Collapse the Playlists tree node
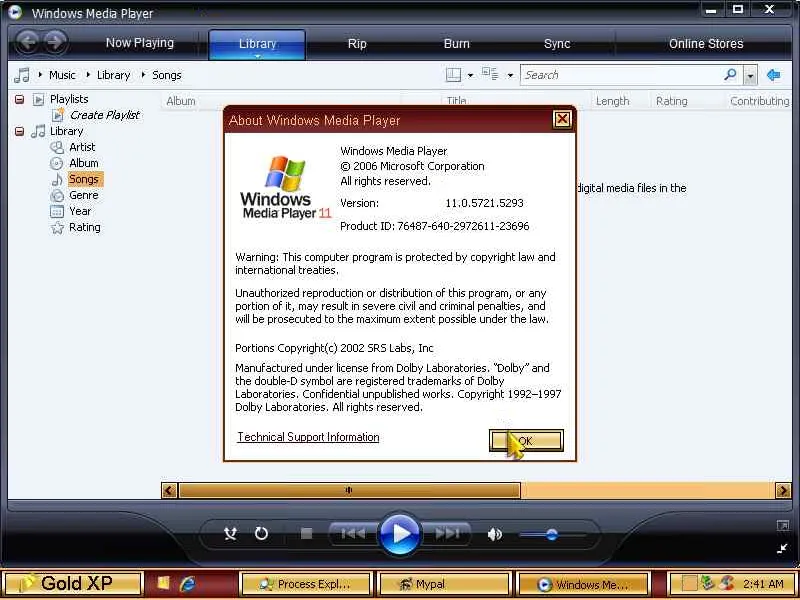Viewport: 800px width, 600px height. pyautogui.click(x=19, y=99)
